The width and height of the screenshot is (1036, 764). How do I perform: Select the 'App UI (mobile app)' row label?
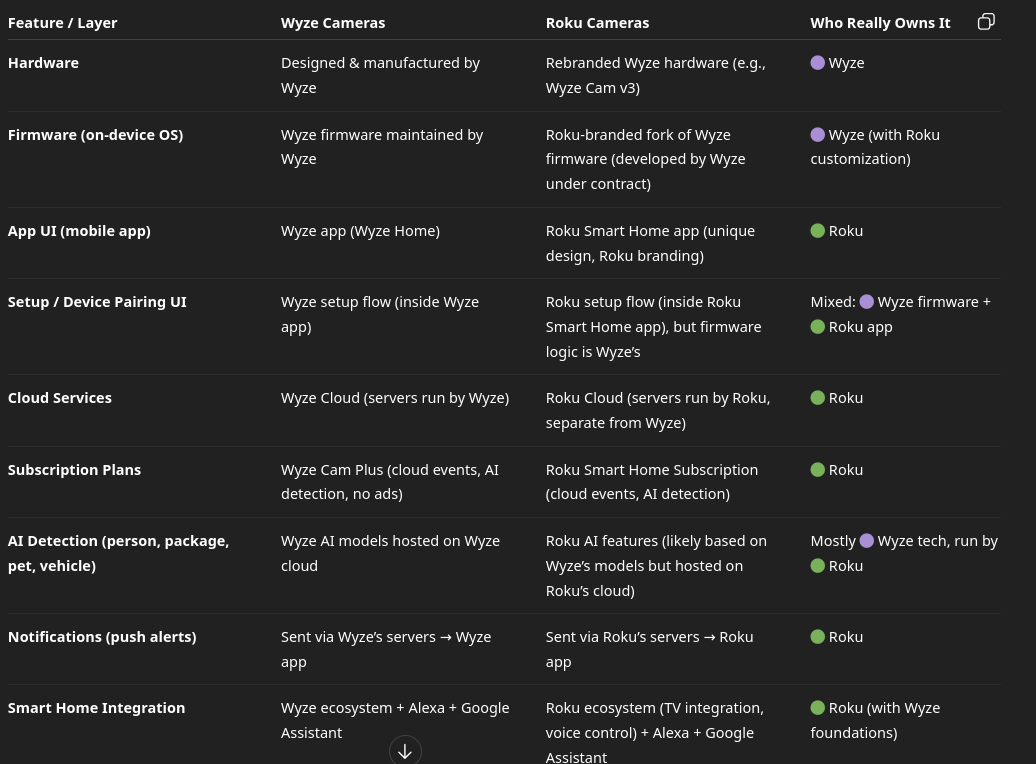(79, 231)
